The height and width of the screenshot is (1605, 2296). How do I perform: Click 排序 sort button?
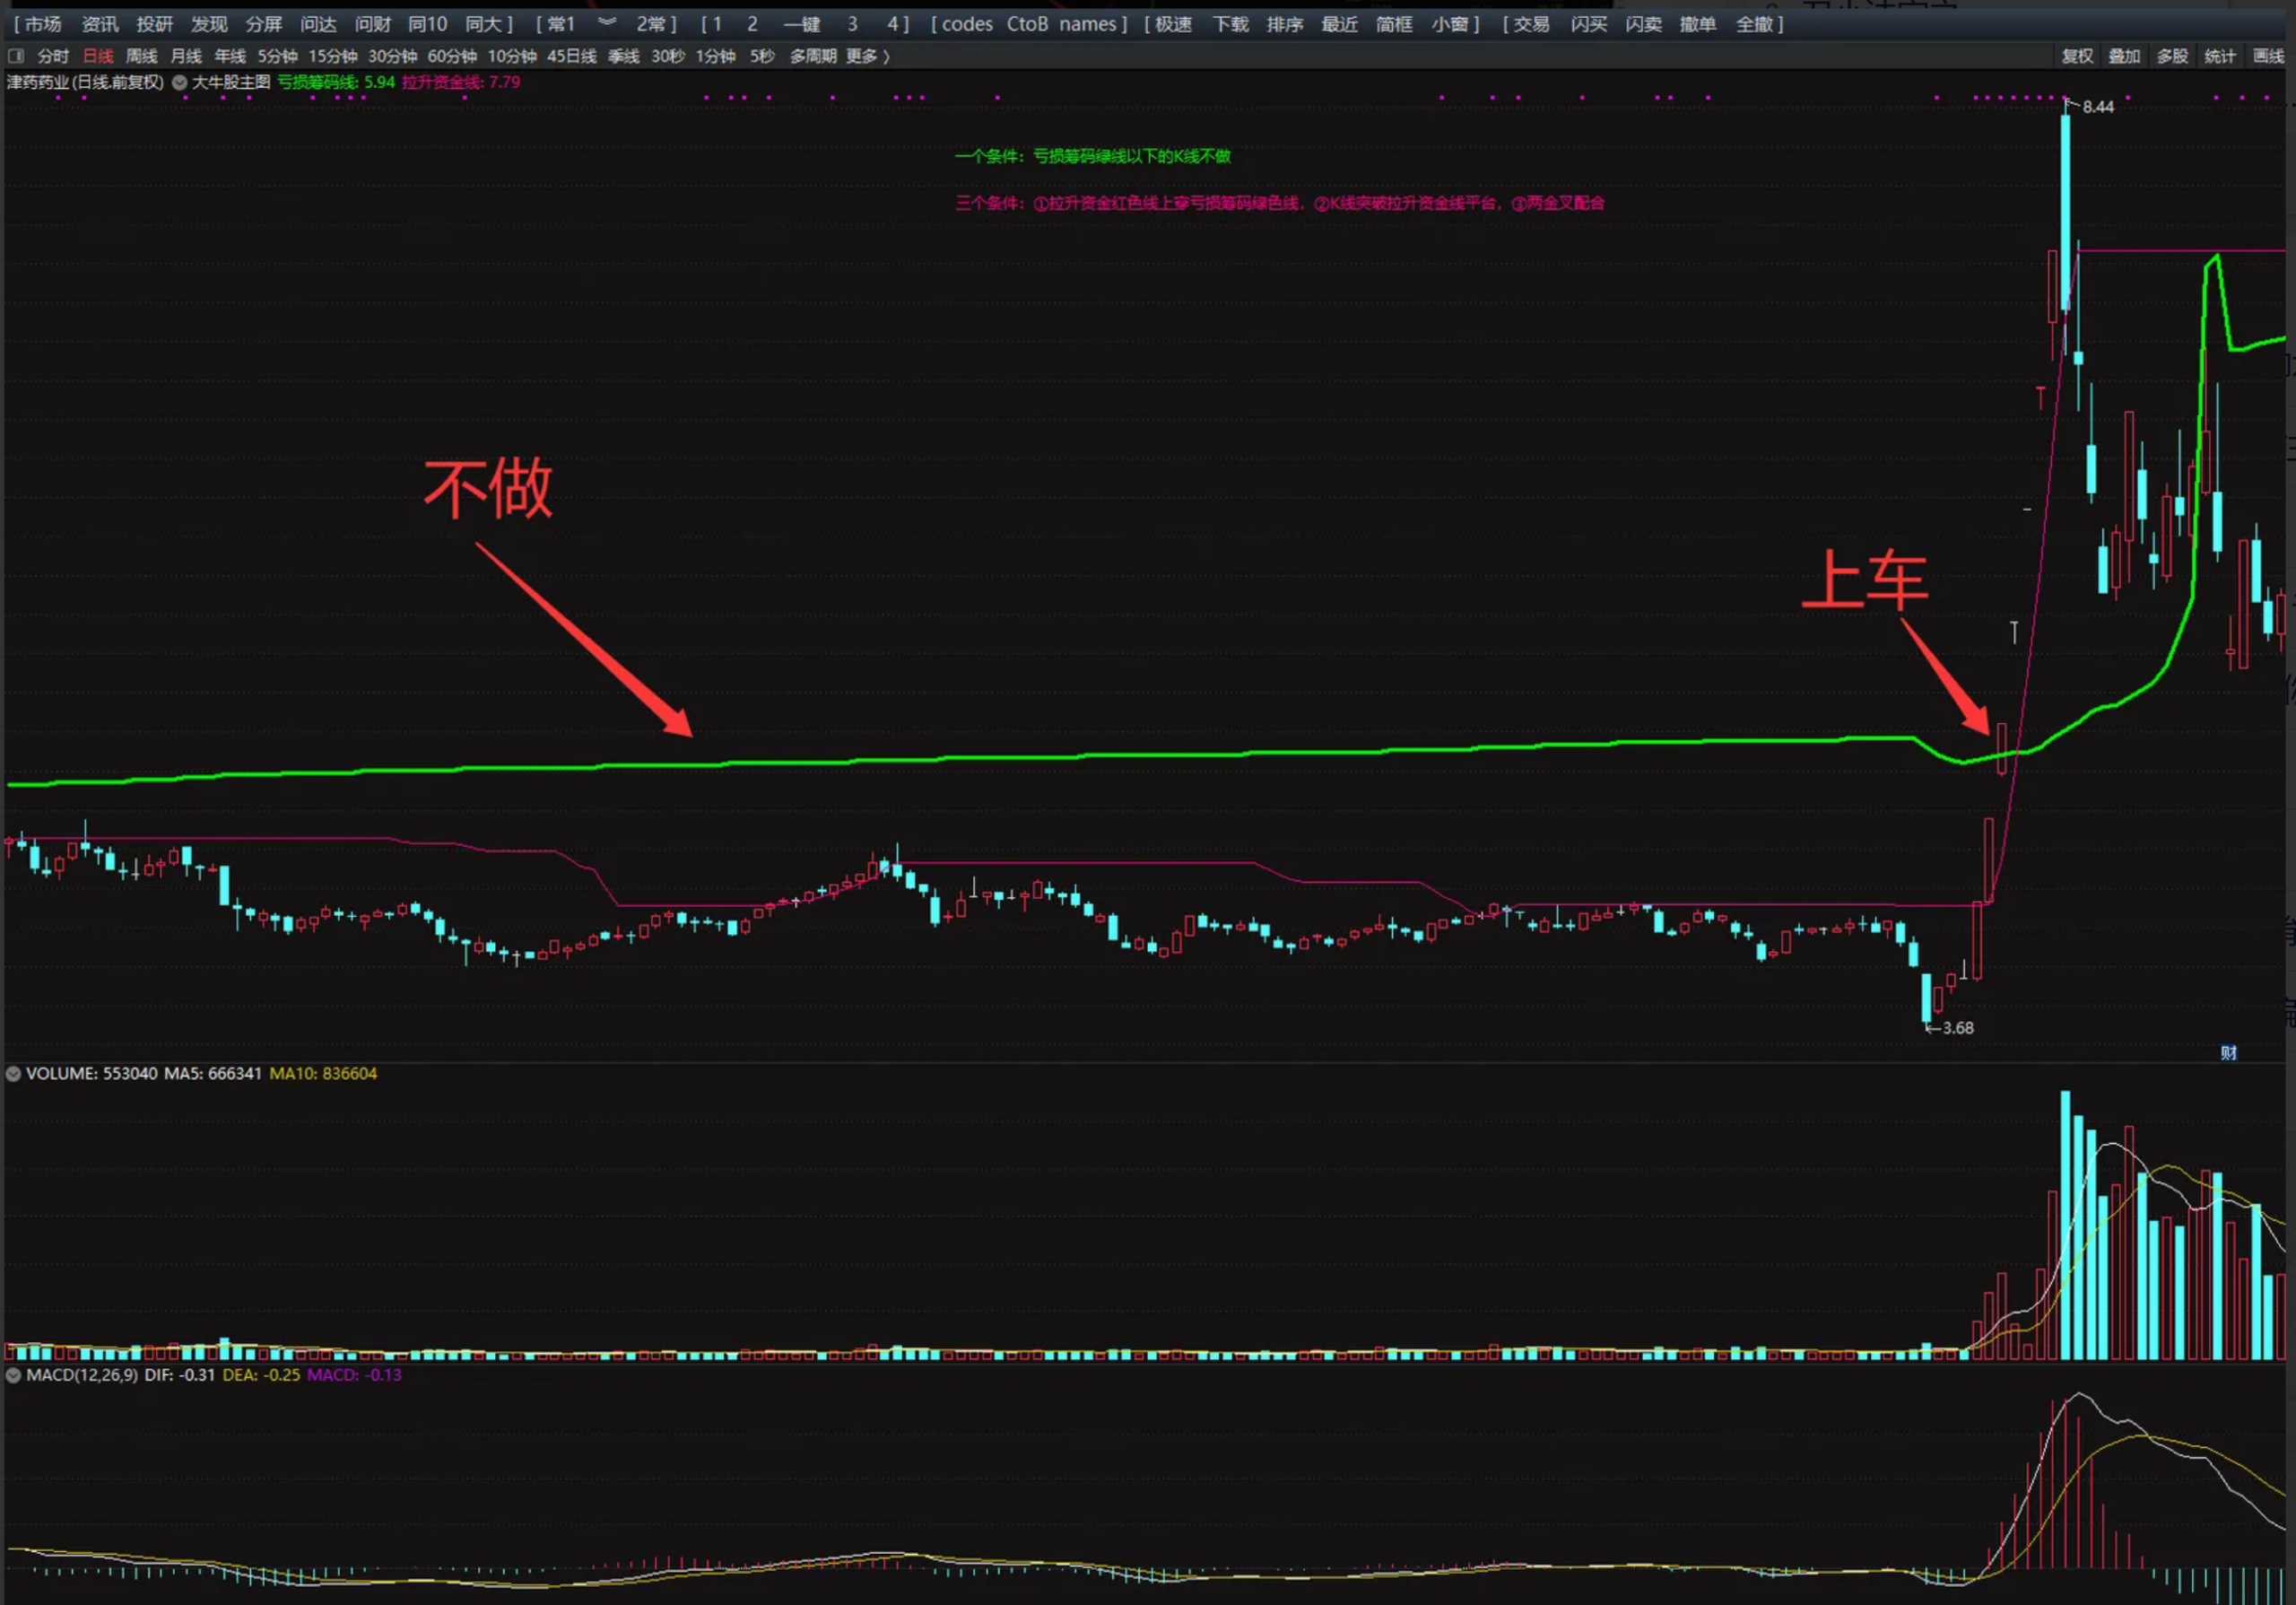click(x=1285, y=24)
